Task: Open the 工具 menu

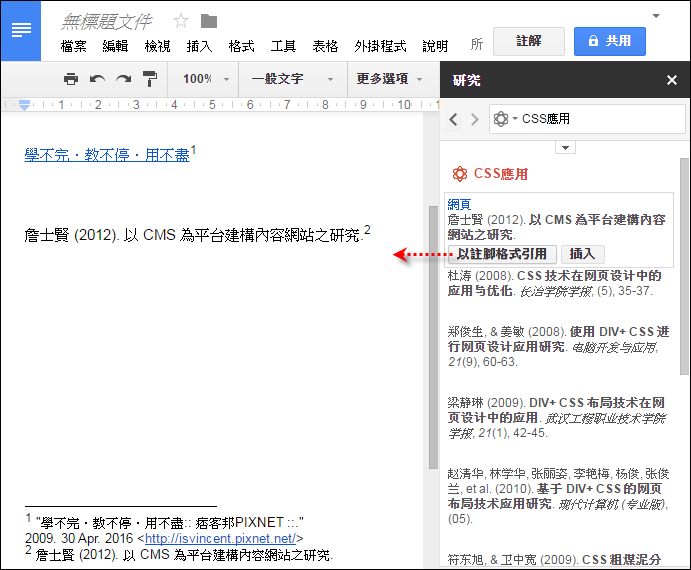Action: (x=283, y=46)
